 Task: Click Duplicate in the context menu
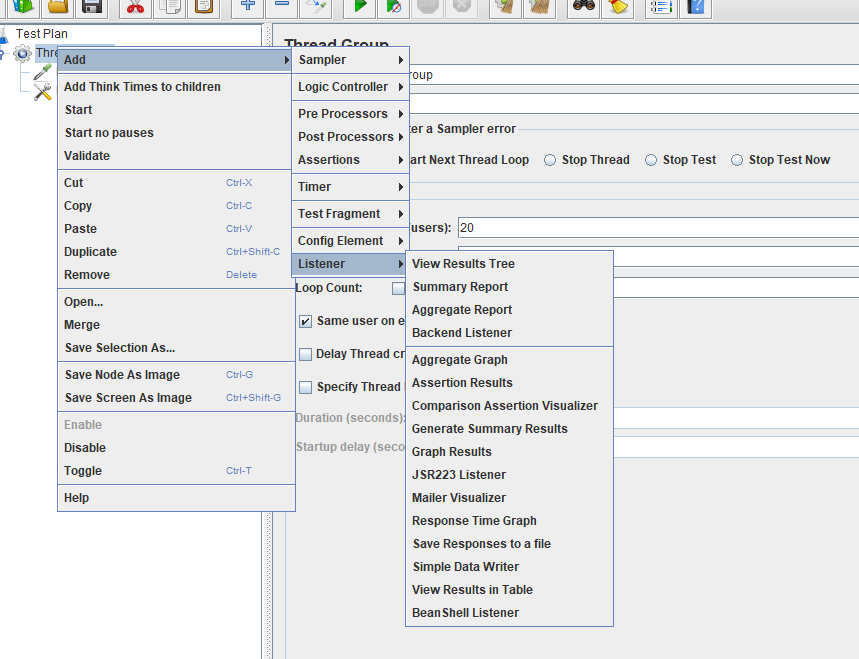(x=175, y=251)
